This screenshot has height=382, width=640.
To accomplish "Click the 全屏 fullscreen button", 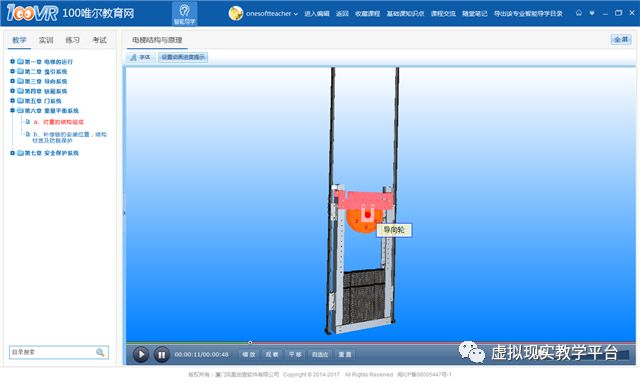I will point(621,40).
